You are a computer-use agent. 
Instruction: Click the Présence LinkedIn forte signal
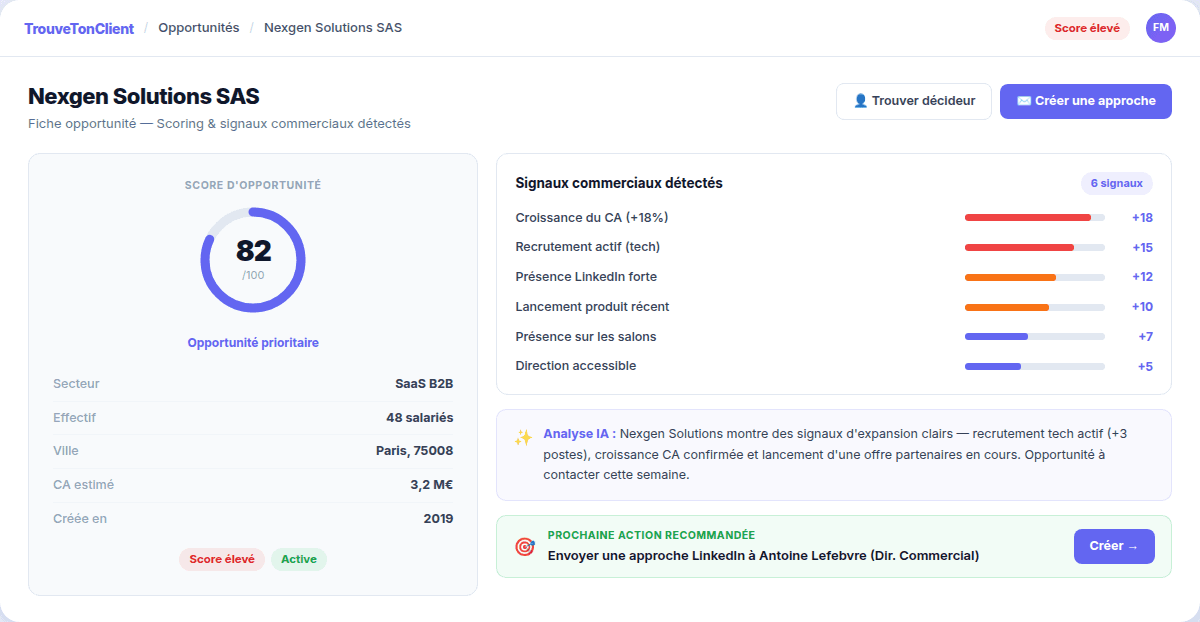click(586, 277)
